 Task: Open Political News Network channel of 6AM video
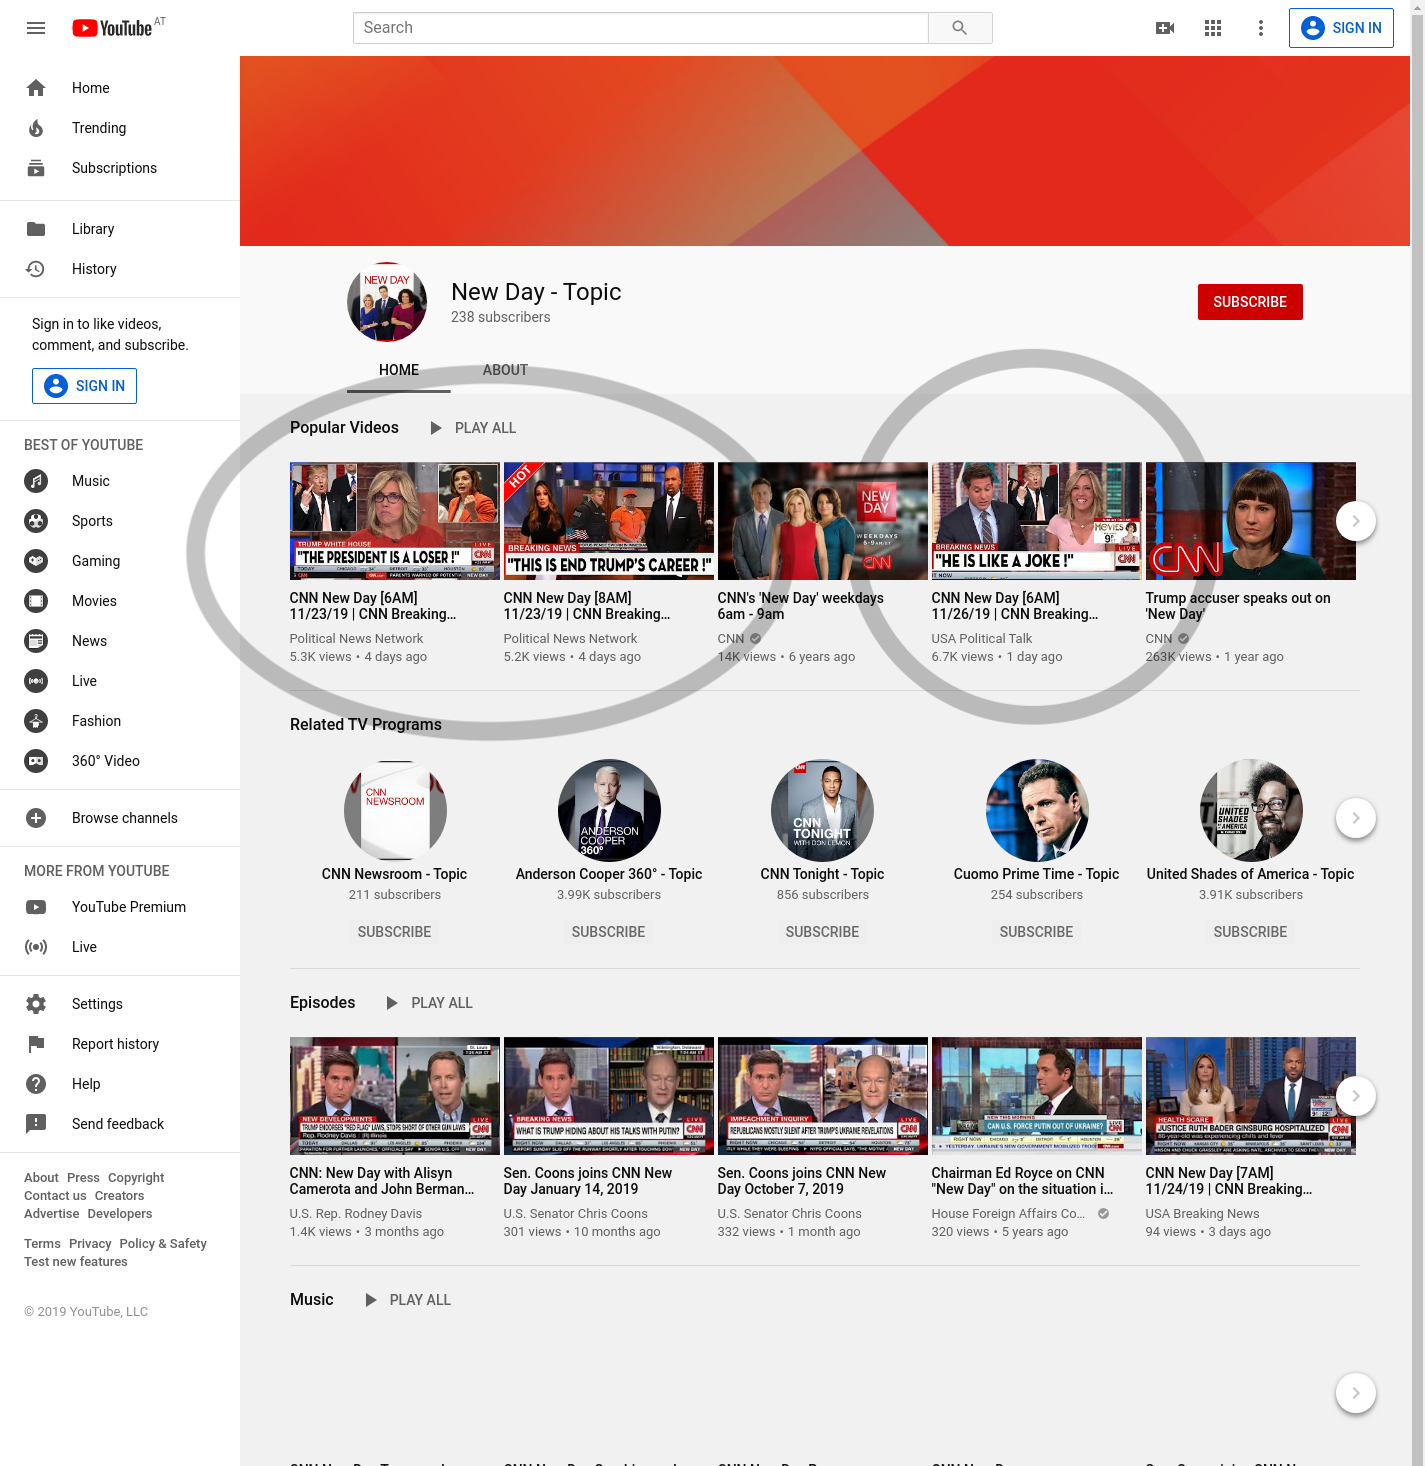[x=356, y=639]
